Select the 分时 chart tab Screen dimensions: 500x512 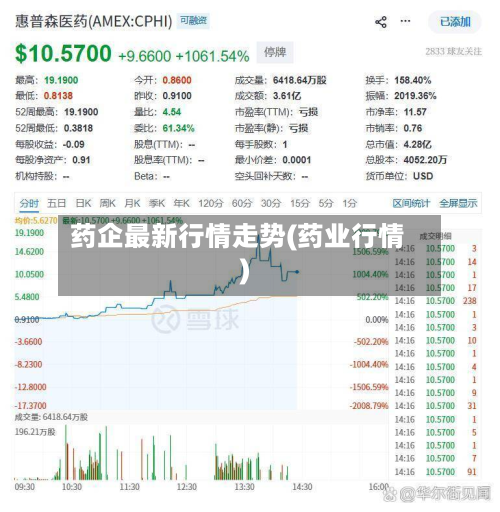pos(29,203)
